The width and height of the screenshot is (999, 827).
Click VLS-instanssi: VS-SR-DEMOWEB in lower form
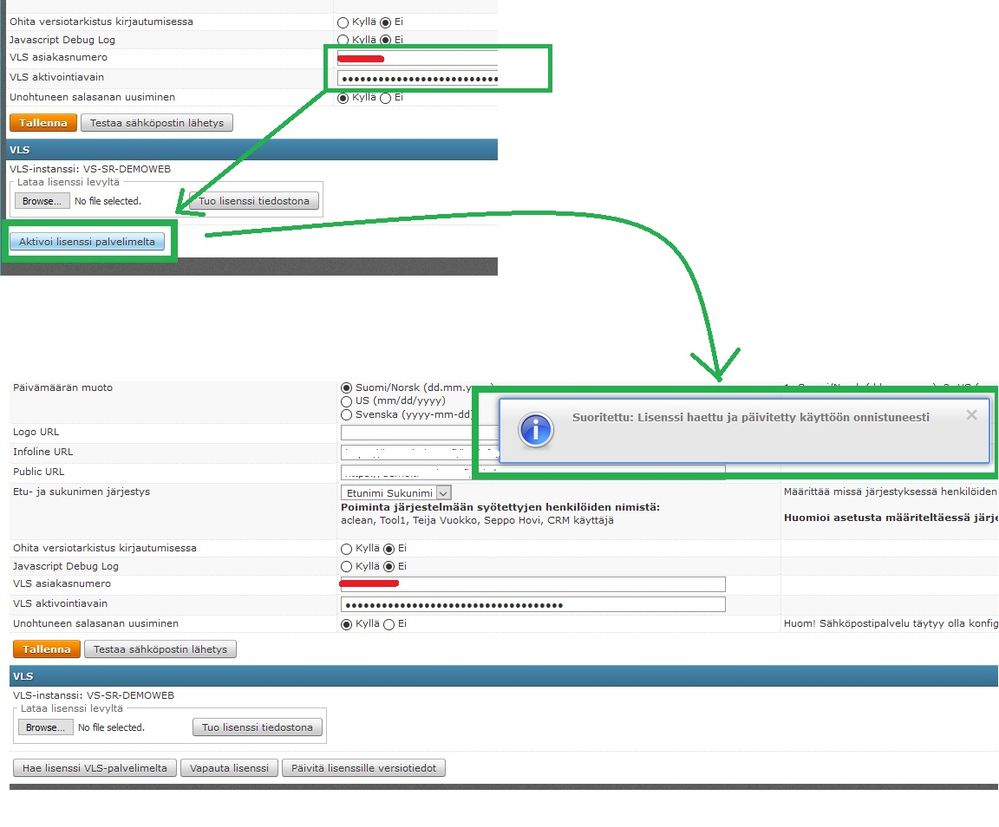94,695
